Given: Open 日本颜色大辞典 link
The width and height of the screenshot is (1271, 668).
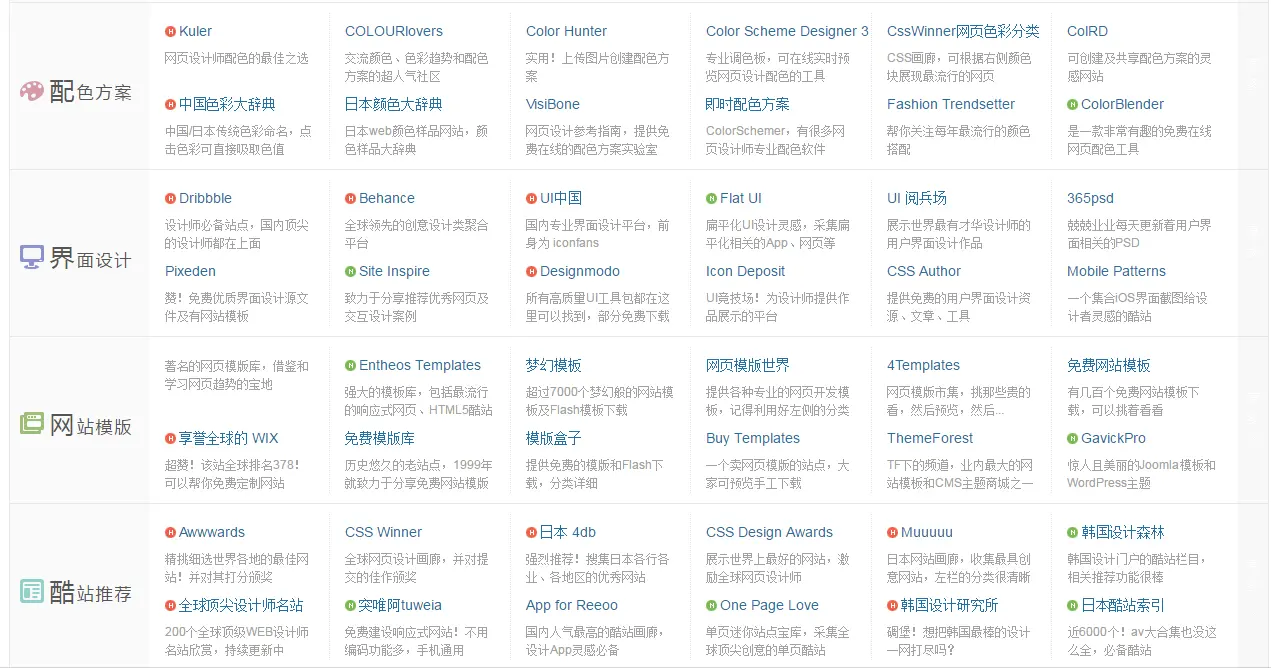Looking at the screenshot, I should [394, 104].
